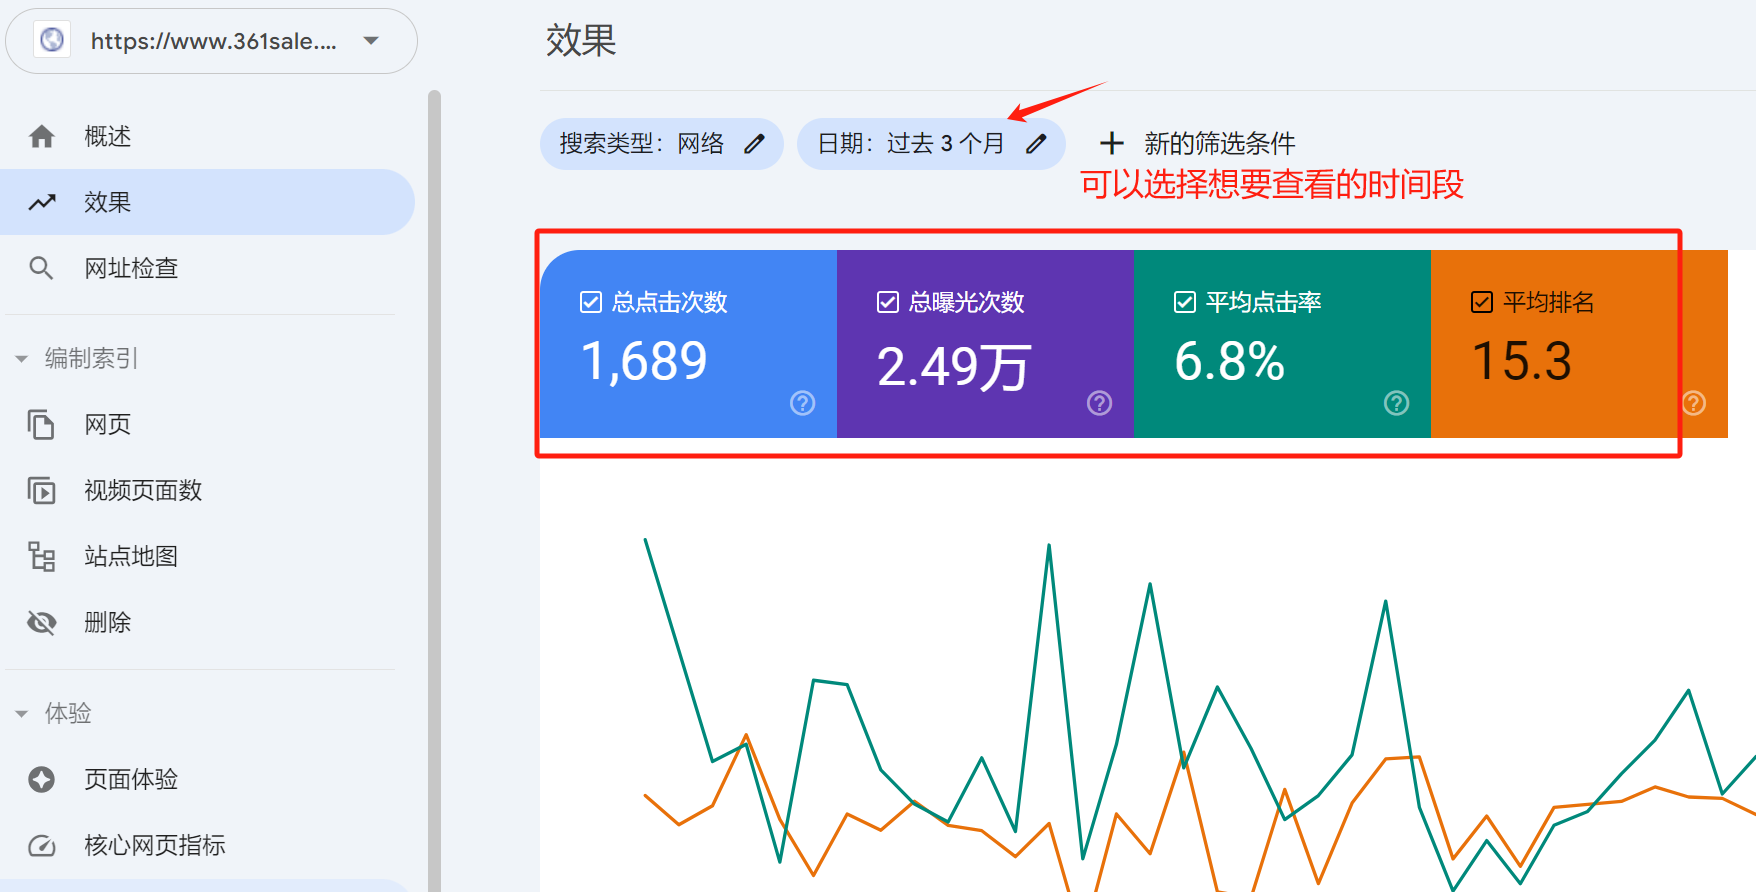Collapse the 体验 section
Viewport: 1756px width, 892px height.
tap(21, 714)
